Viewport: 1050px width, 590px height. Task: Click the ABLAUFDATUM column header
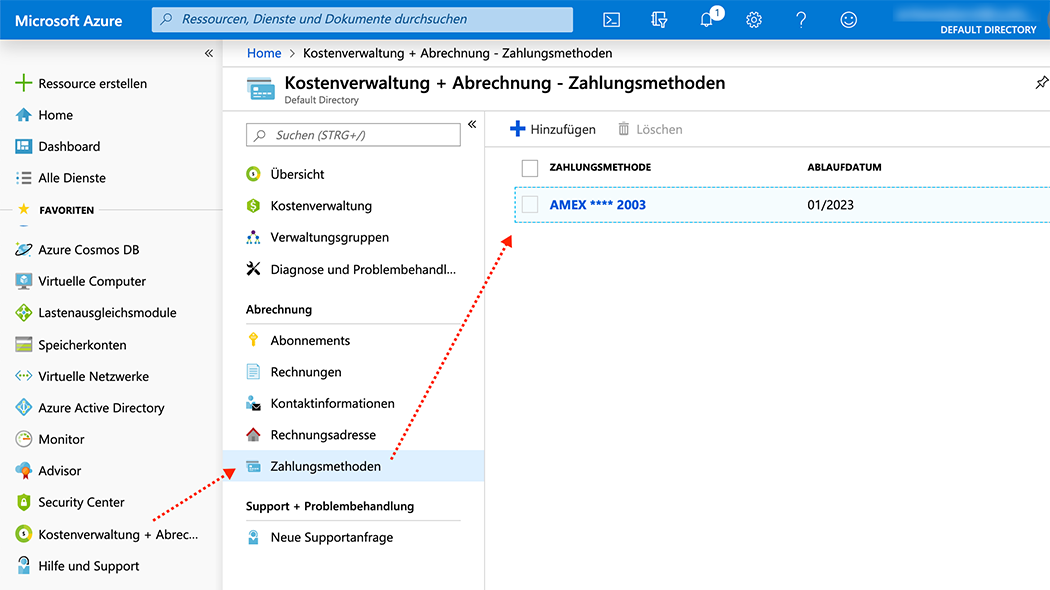tap(844, 167)
